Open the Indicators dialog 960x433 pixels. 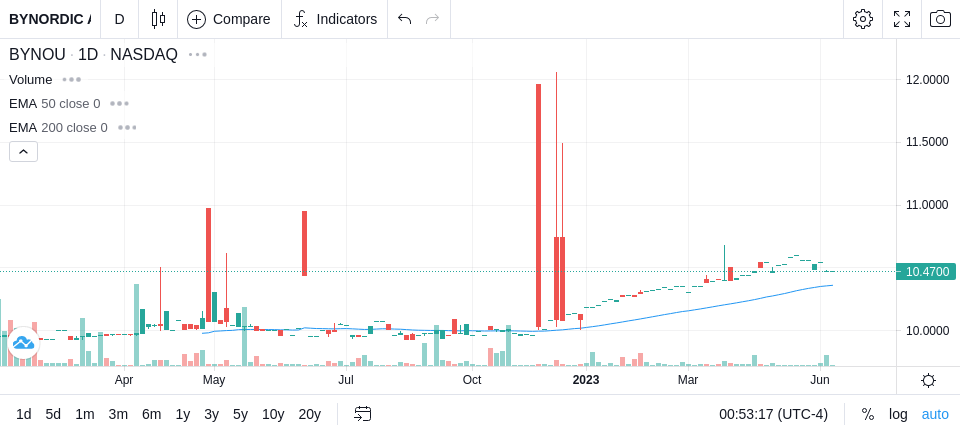(335, 19)
